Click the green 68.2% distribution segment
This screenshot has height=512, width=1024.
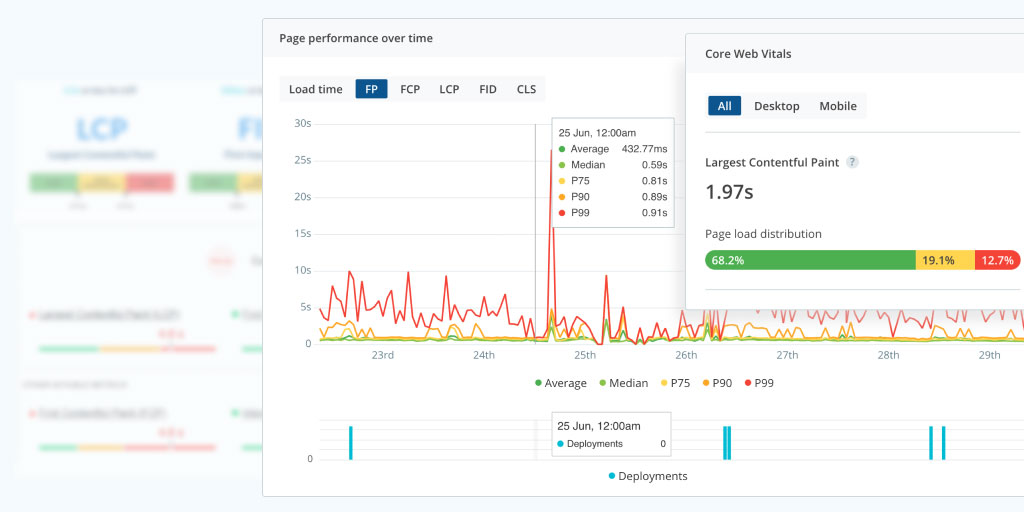[x=810, y=260]
